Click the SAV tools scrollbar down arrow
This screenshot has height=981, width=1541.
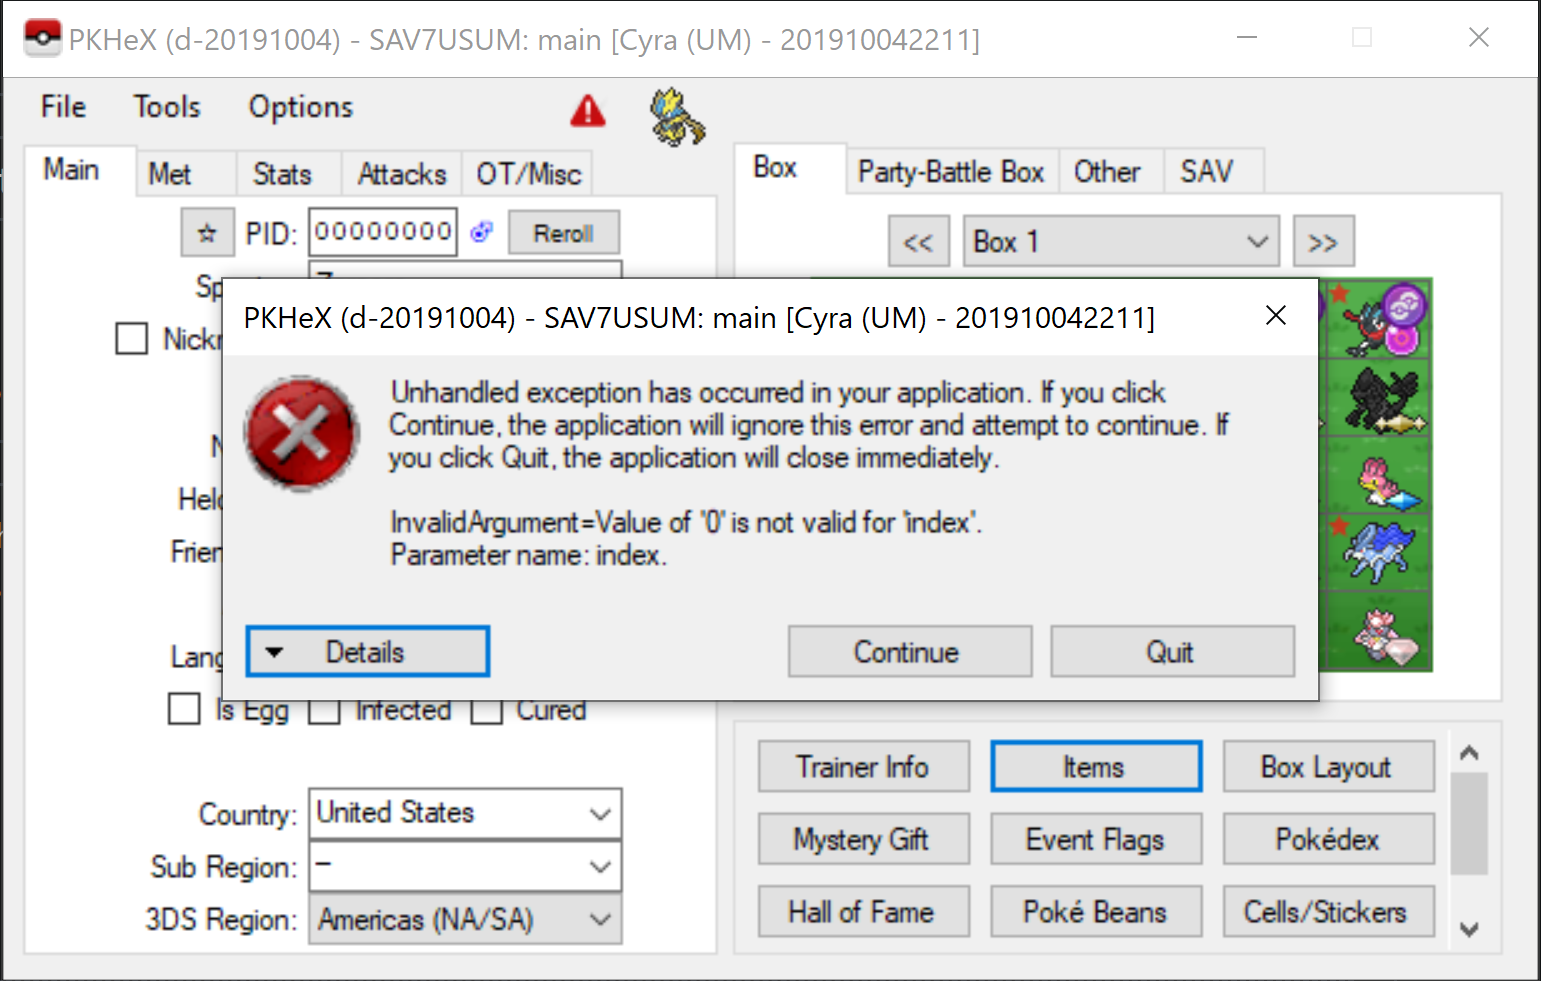click(1469, 929)
